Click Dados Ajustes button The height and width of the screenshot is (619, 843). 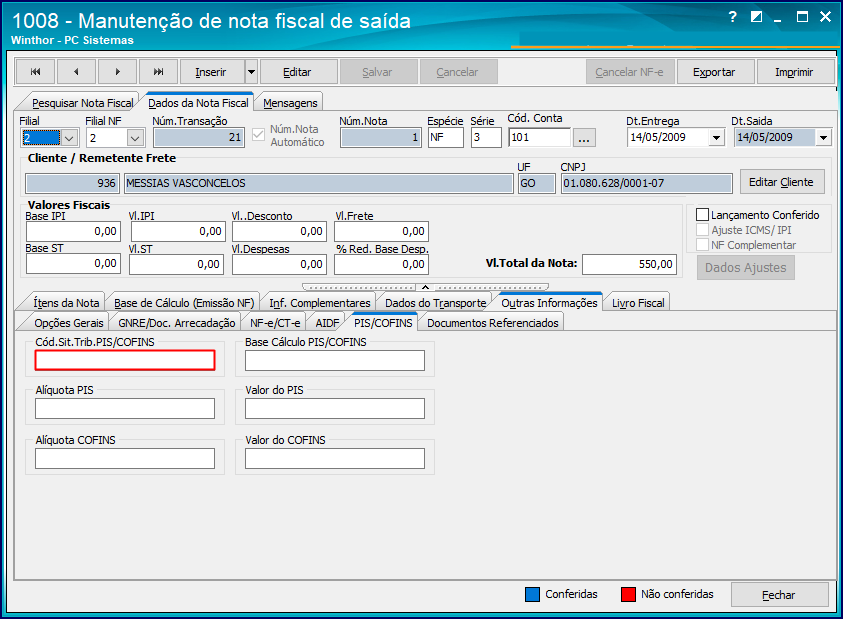[746, 267]
